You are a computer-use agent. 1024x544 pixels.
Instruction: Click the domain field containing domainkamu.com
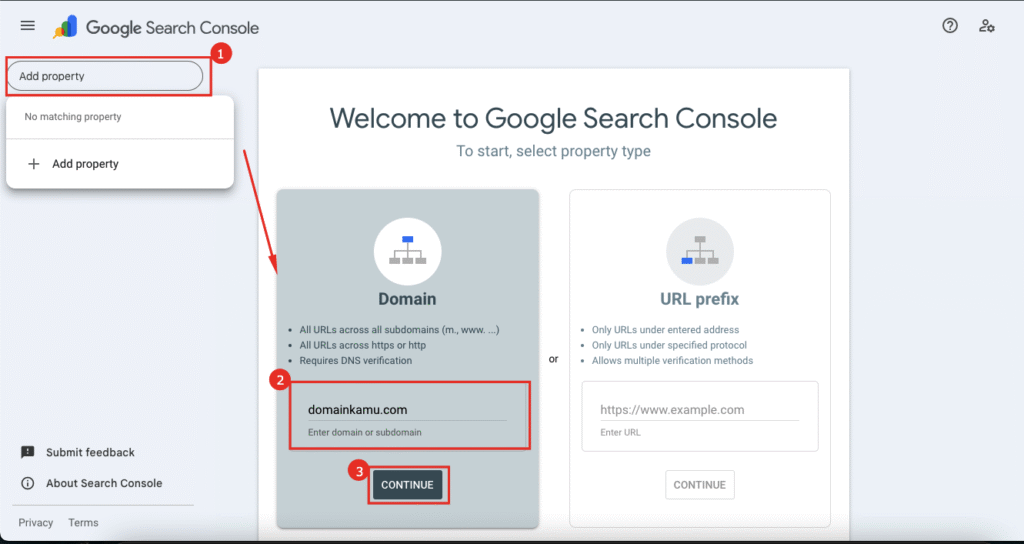point(407,410)
